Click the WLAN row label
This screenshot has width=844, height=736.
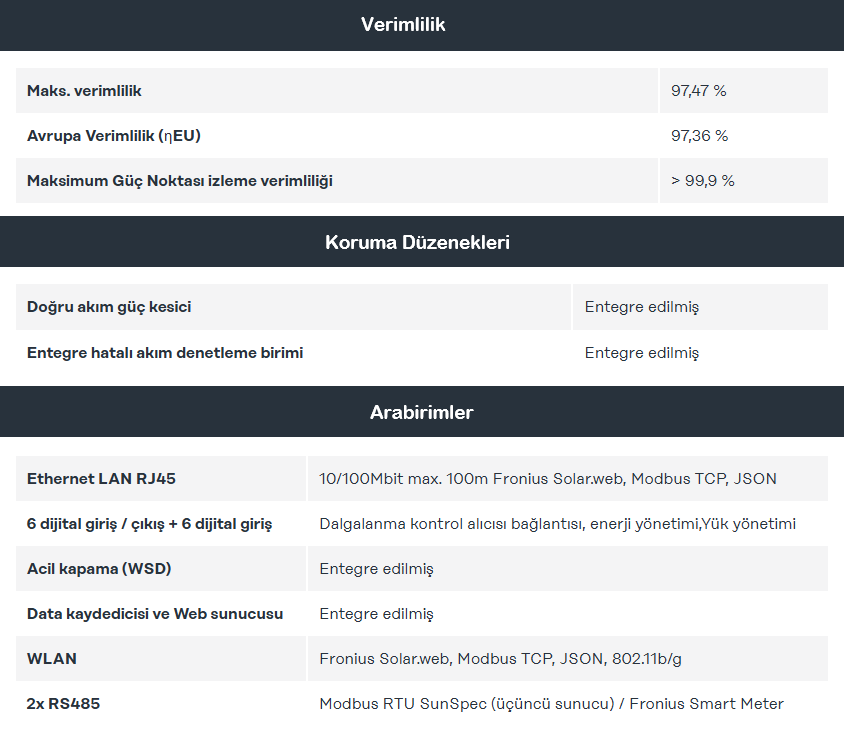pos(52,658)
